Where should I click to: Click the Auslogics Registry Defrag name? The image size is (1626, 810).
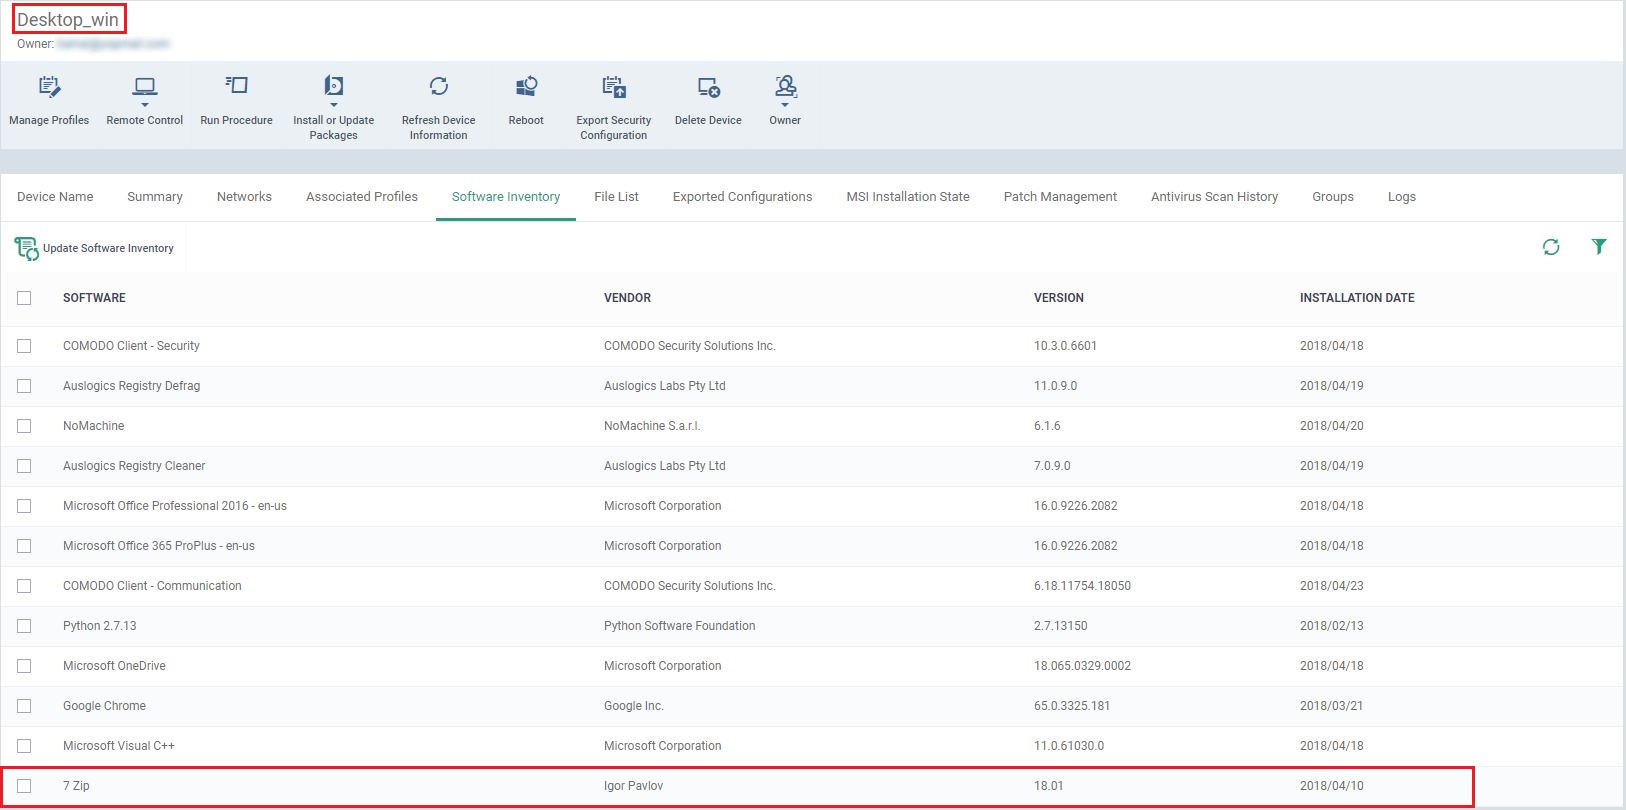pos(131,386)
